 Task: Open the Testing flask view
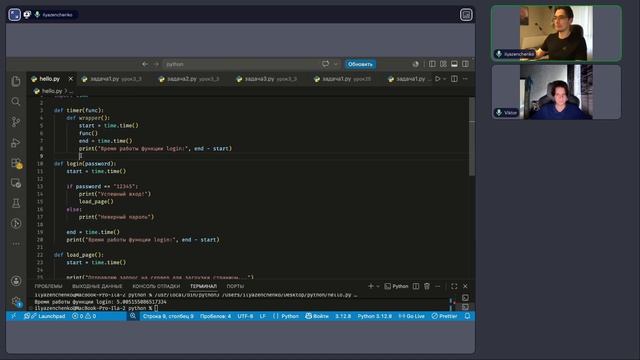(16, 203)
